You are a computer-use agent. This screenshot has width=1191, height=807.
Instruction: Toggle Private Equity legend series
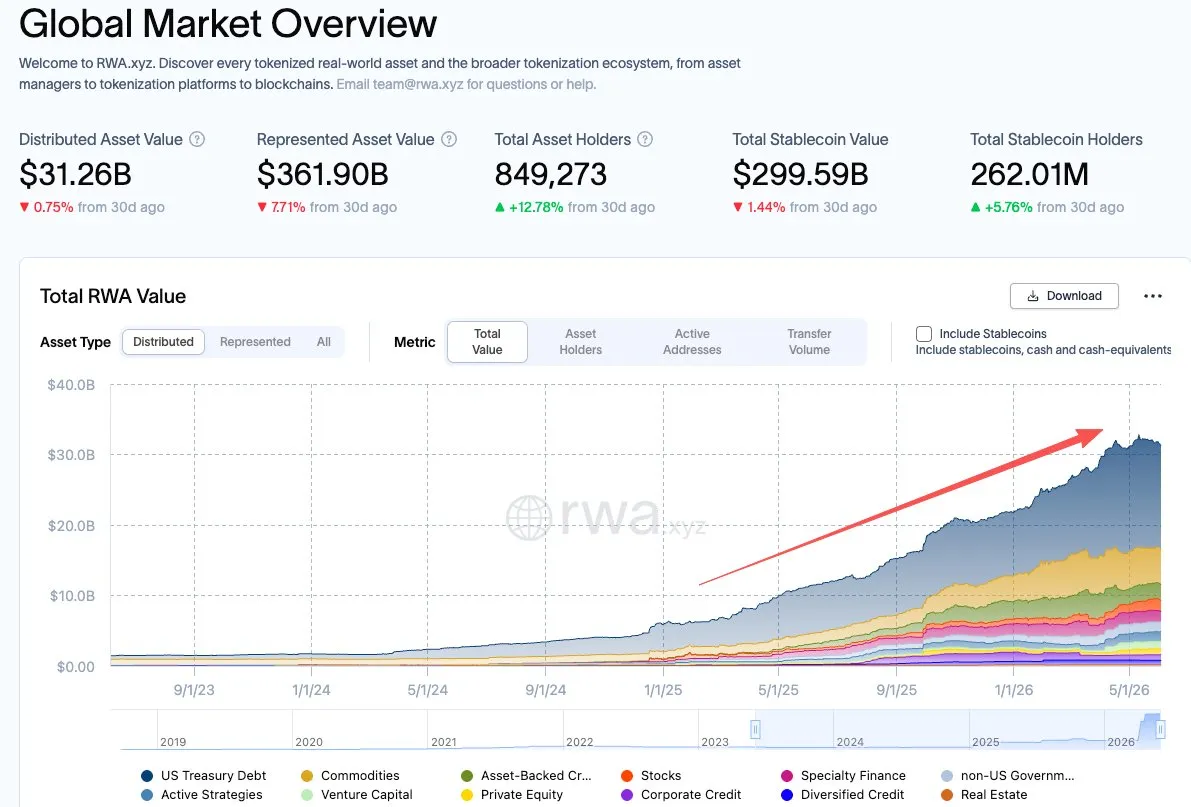(512, 795)
